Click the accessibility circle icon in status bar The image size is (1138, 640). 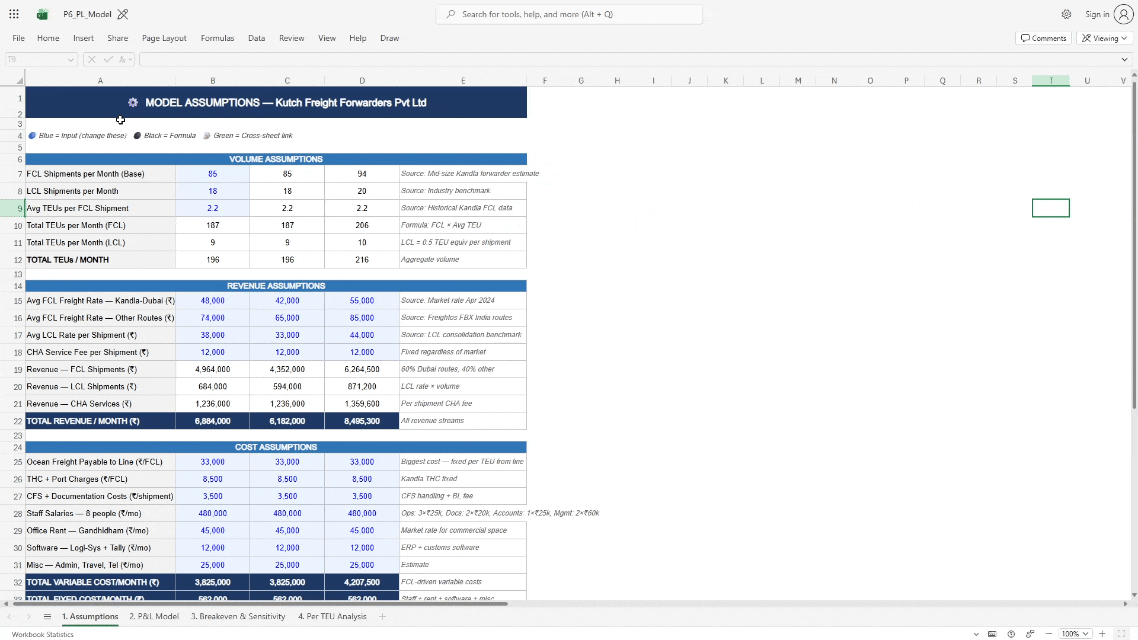[1011, 634]
